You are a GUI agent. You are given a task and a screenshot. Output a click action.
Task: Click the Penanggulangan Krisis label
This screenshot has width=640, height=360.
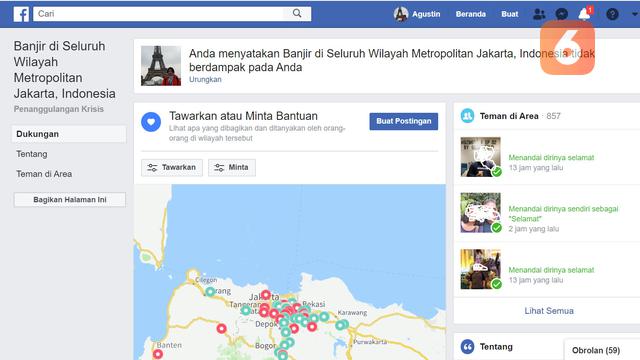point(59,109)
